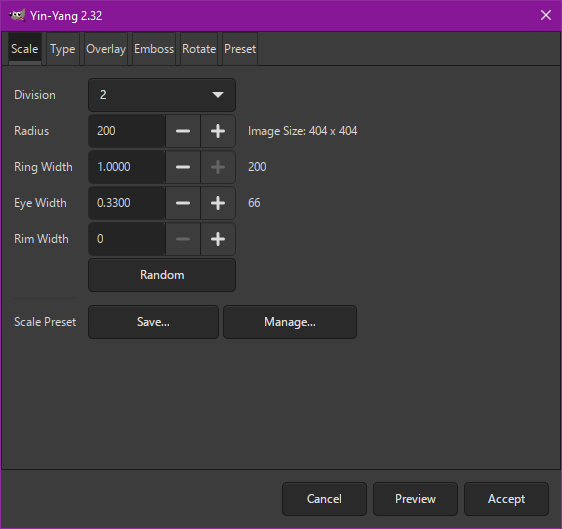Cancel the Yin-Yang dialog
This screenshot has width=562, height=529.
tap(324, 499)
